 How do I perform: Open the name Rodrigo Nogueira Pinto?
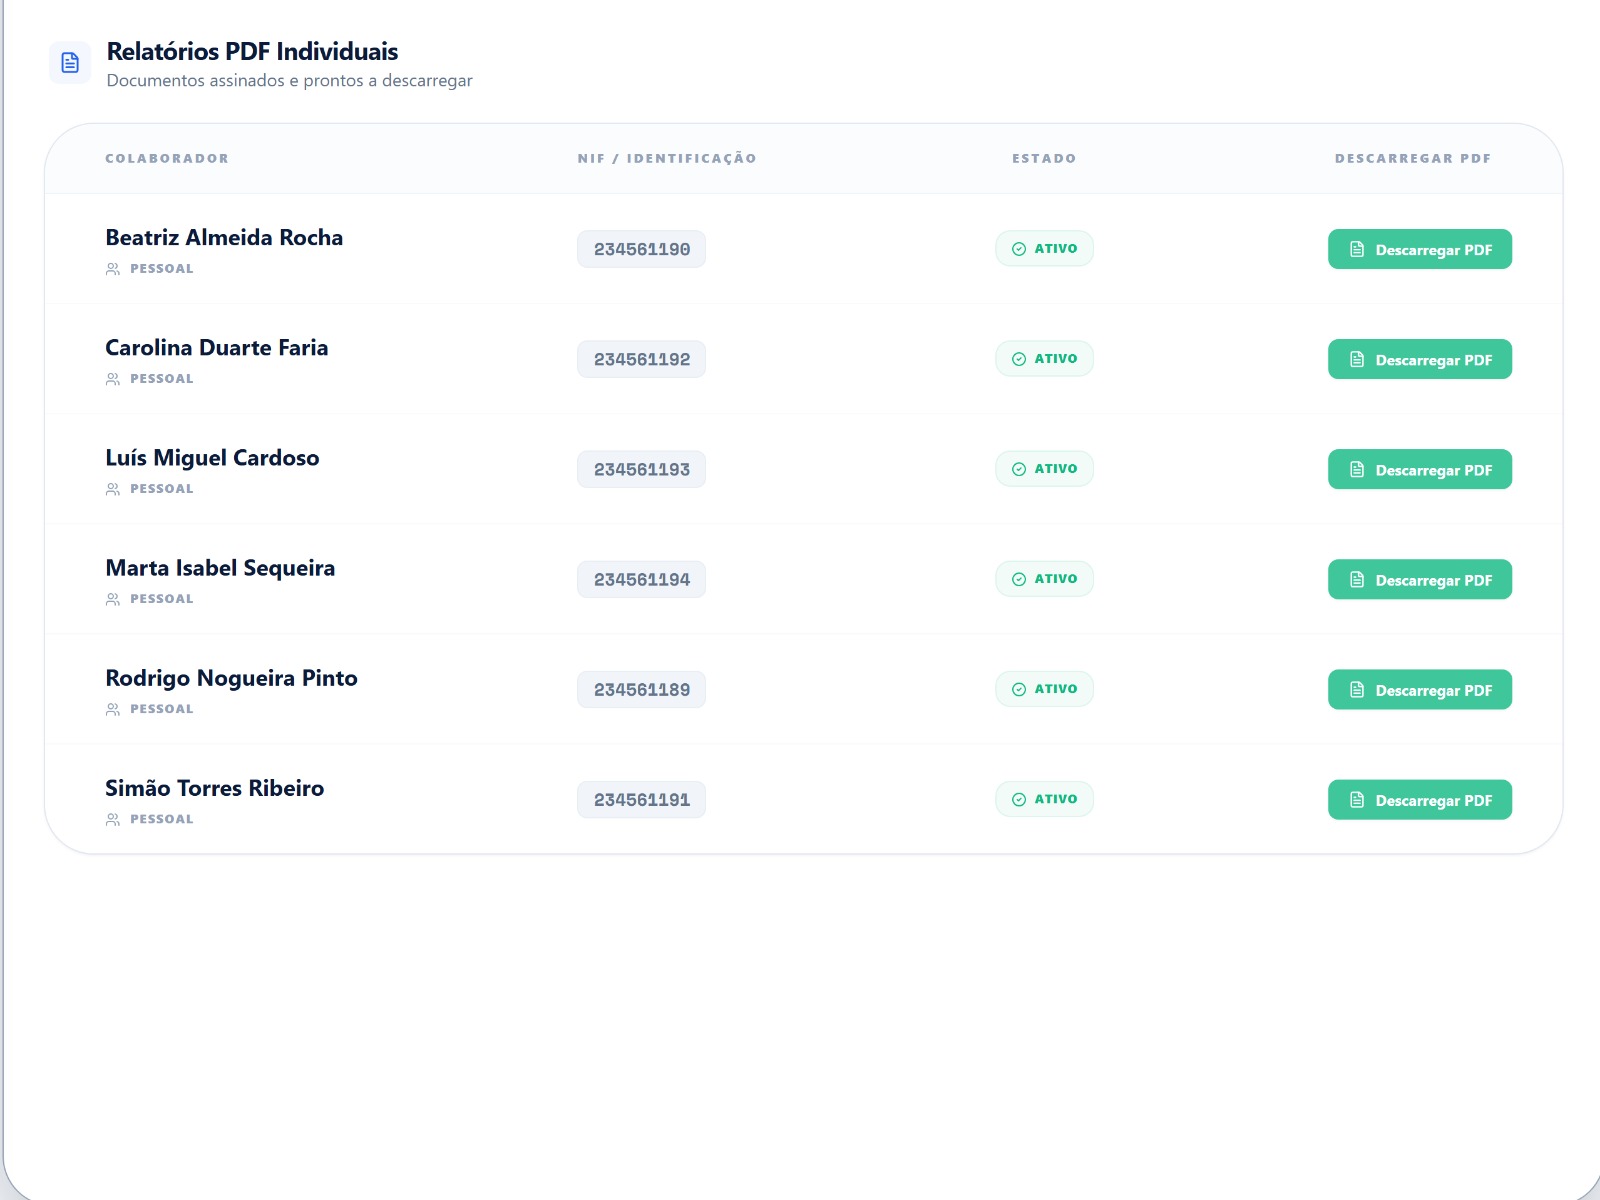pyautogui.click(x=231, y=678)
